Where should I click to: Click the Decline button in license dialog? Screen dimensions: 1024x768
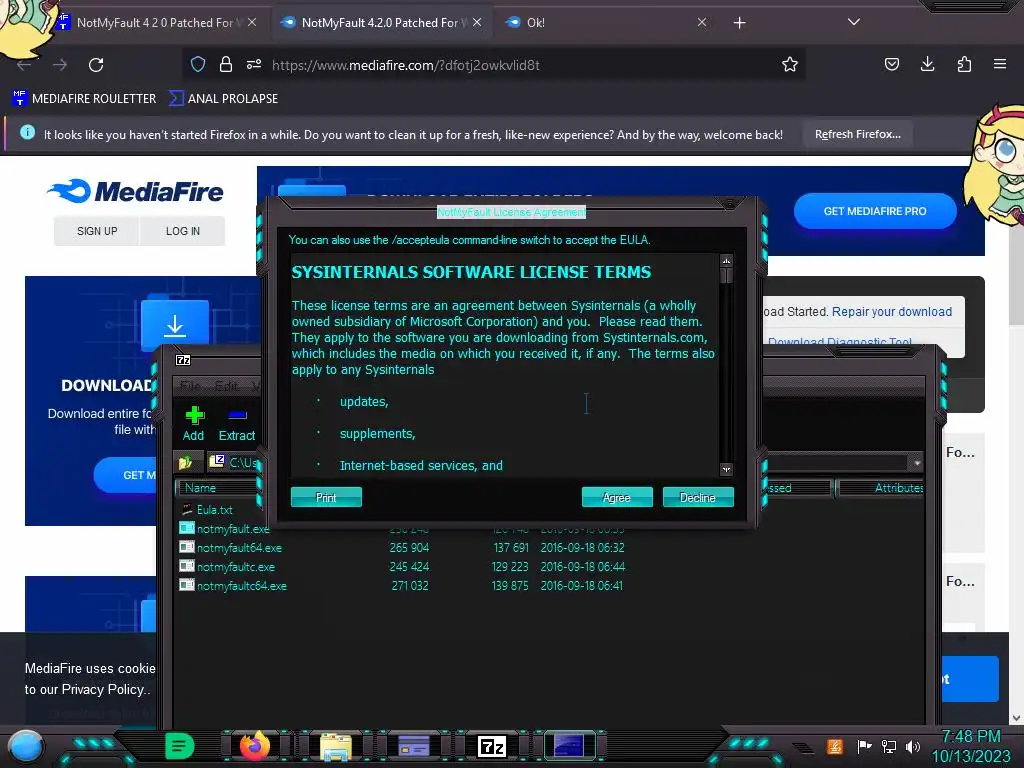tap(697, 497)
